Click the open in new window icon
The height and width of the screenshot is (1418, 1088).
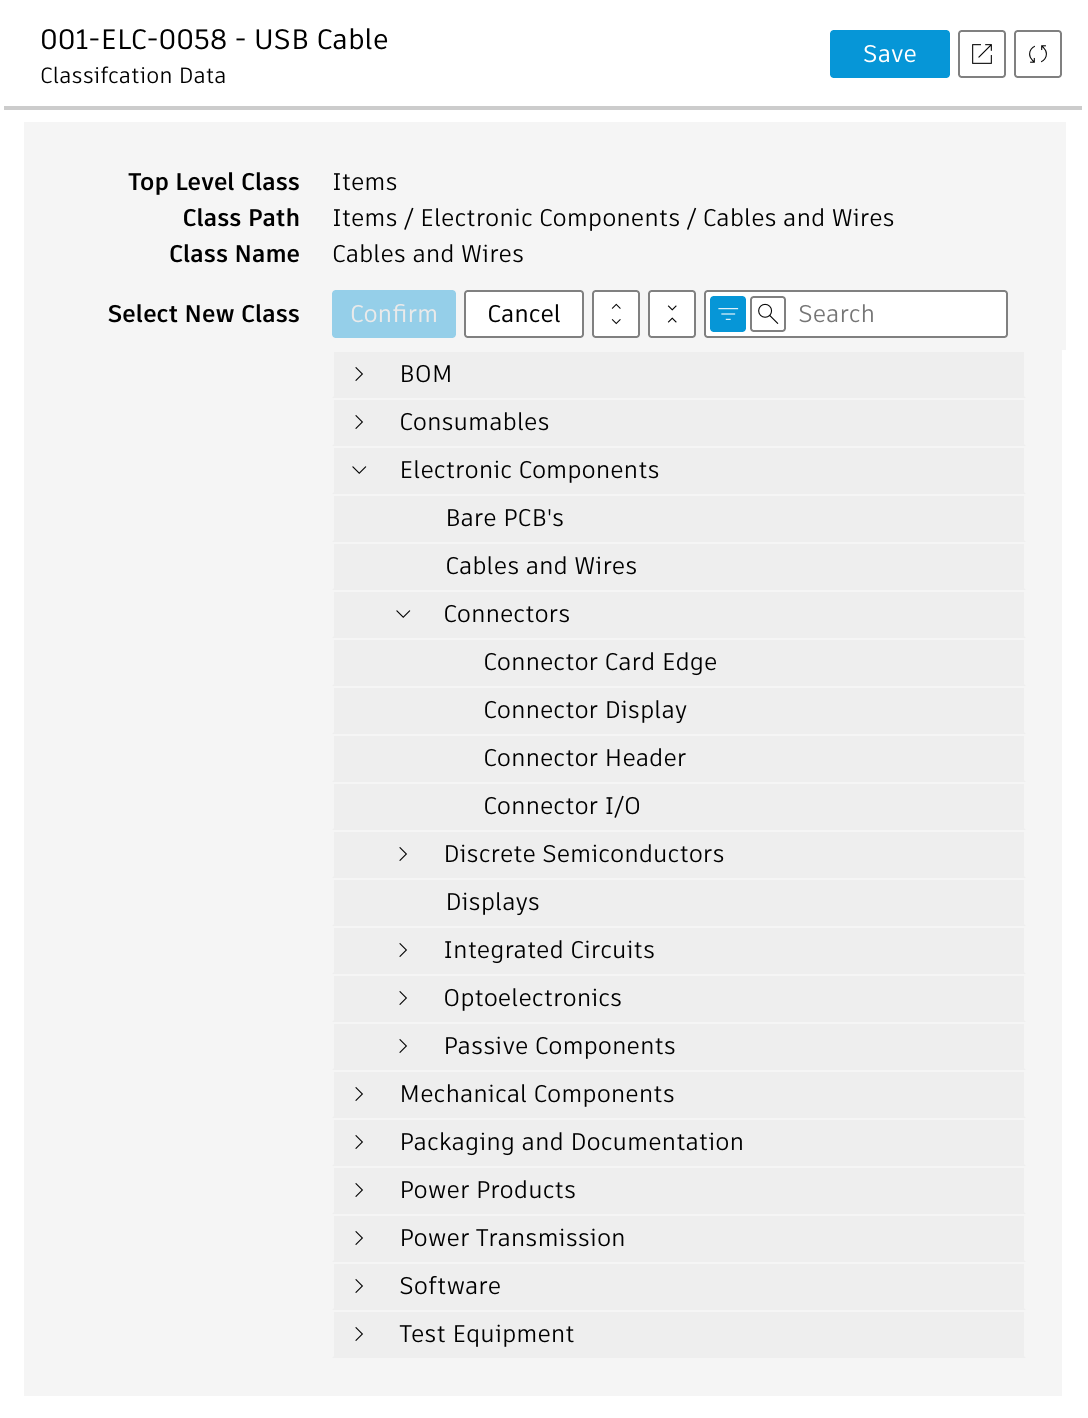click(x=981, y=54)
